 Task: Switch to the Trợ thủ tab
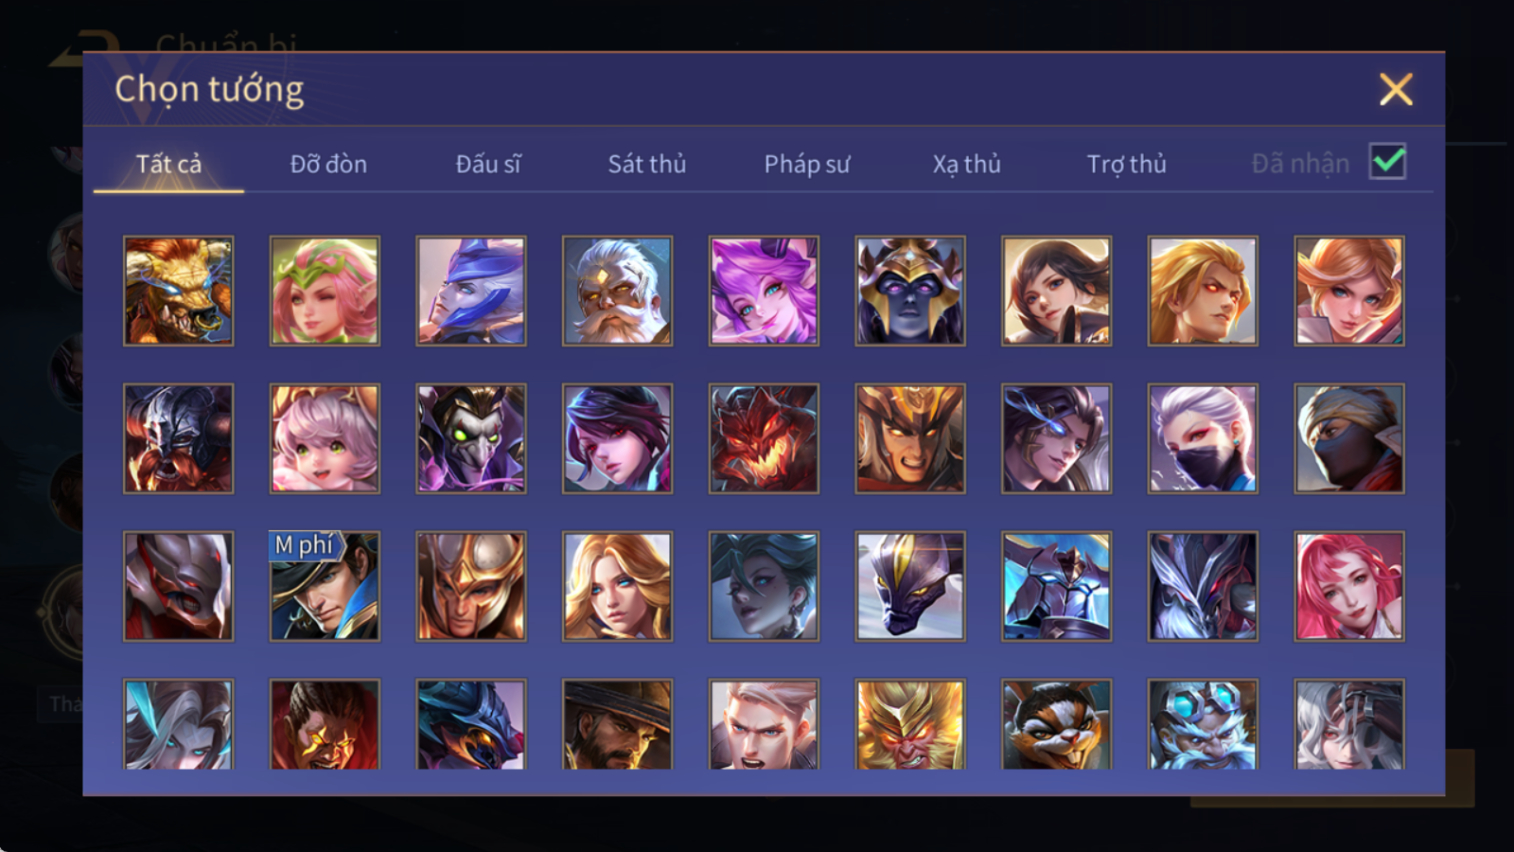[1126, 164]
